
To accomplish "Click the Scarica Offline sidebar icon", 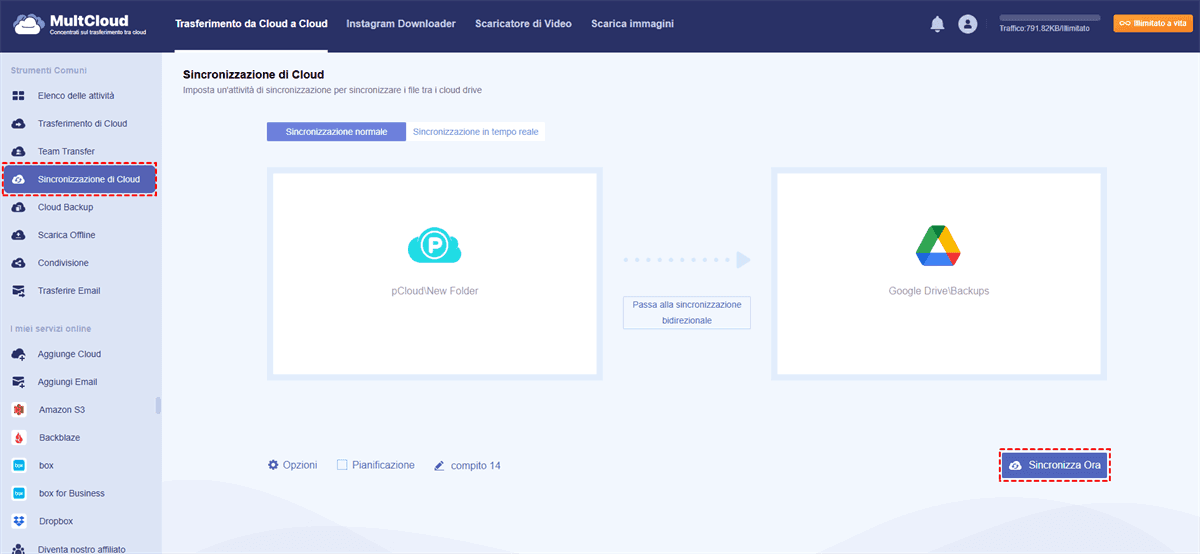I will tap(18, 236).
